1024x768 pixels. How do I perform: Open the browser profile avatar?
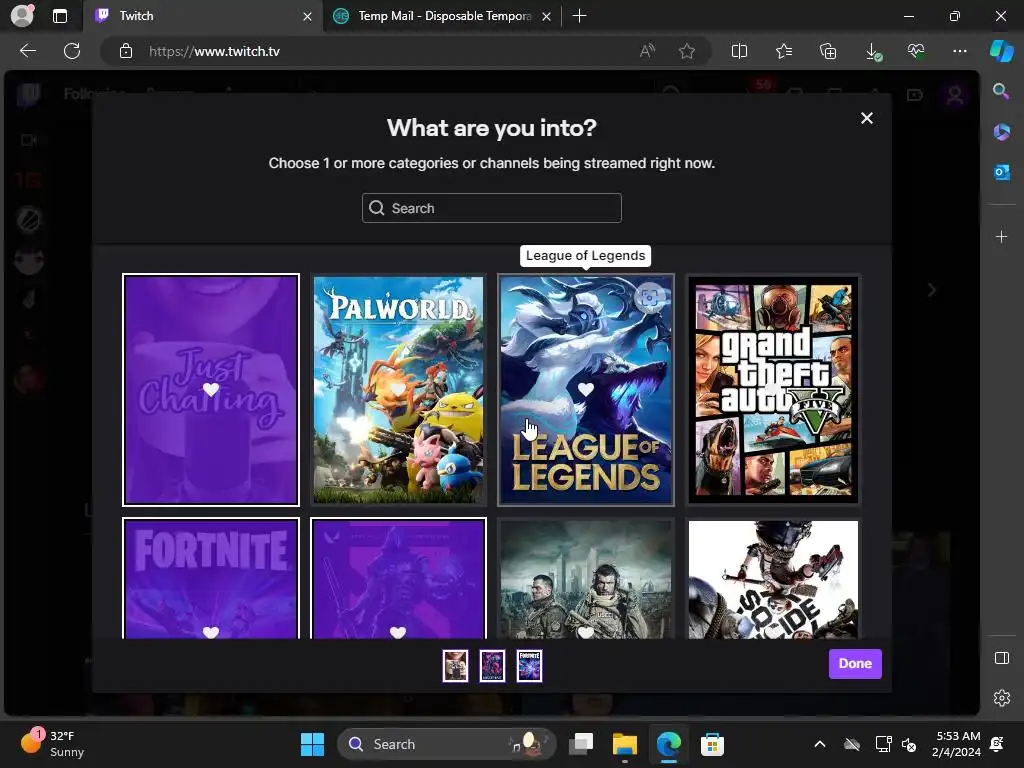pyautogui.click(x=23, y=15)
